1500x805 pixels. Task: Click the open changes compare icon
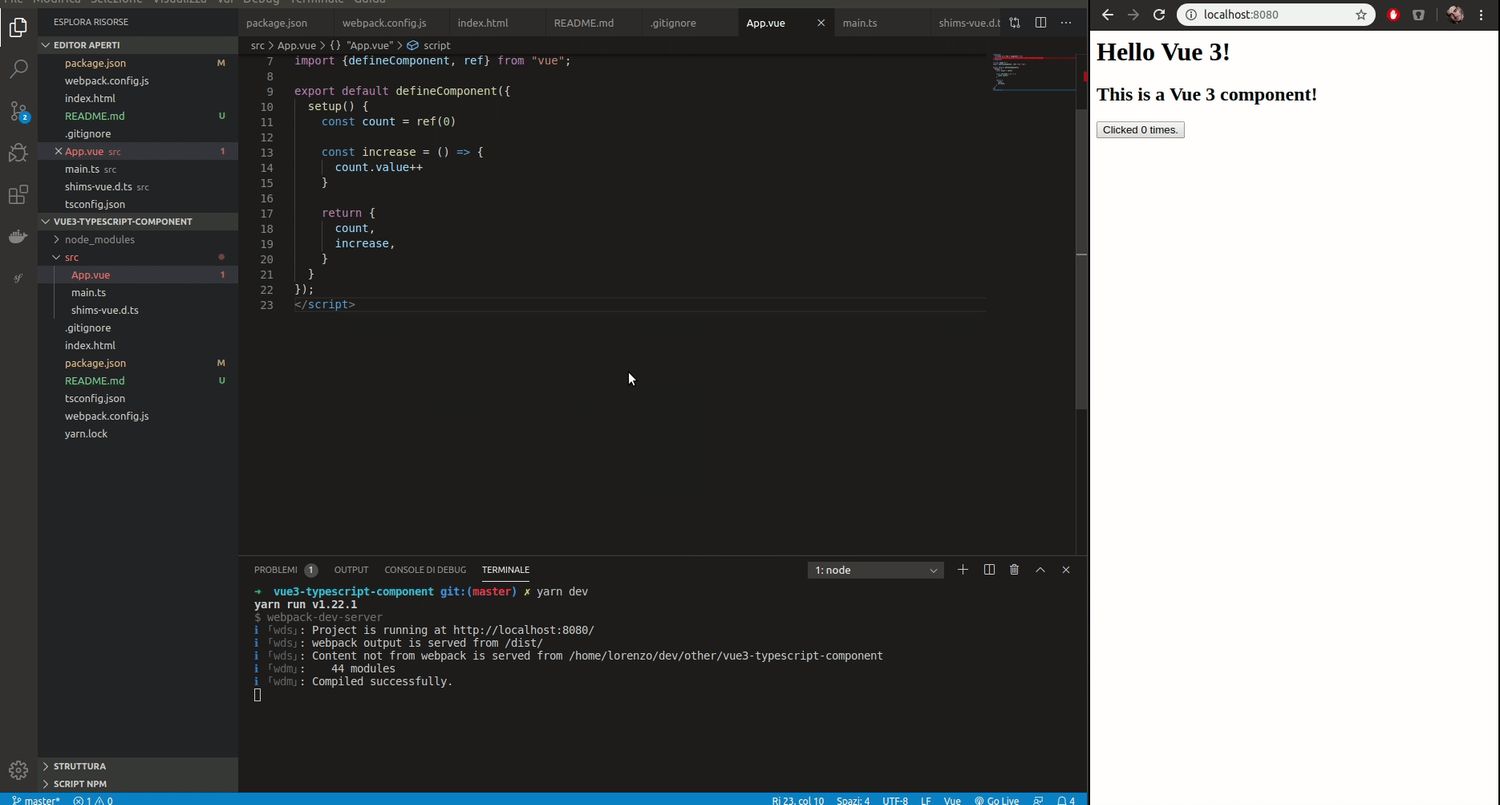coord(1015,23)
